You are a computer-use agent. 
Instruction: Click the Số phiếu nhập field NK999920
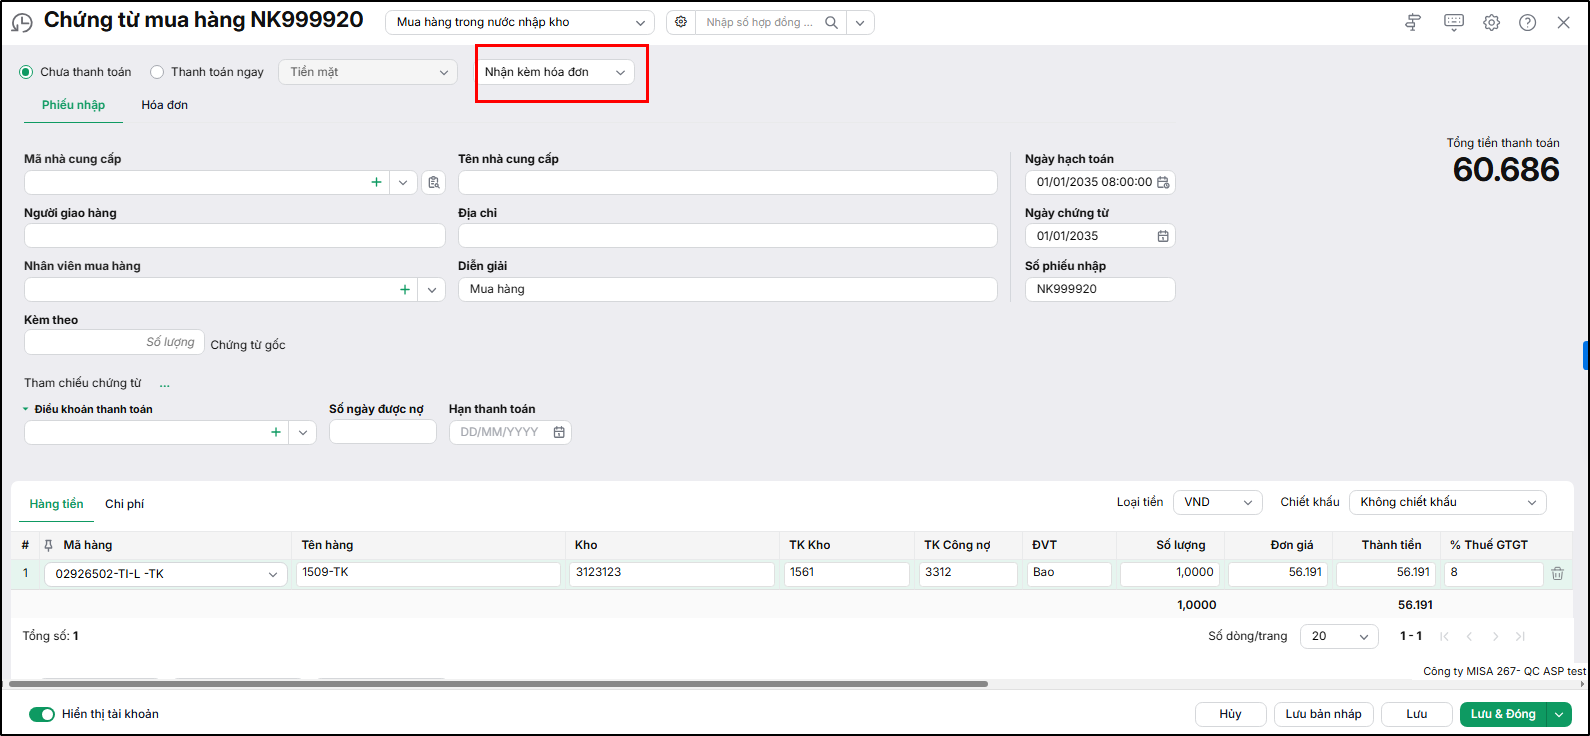pyautogui.click(x=1100, y=289)
